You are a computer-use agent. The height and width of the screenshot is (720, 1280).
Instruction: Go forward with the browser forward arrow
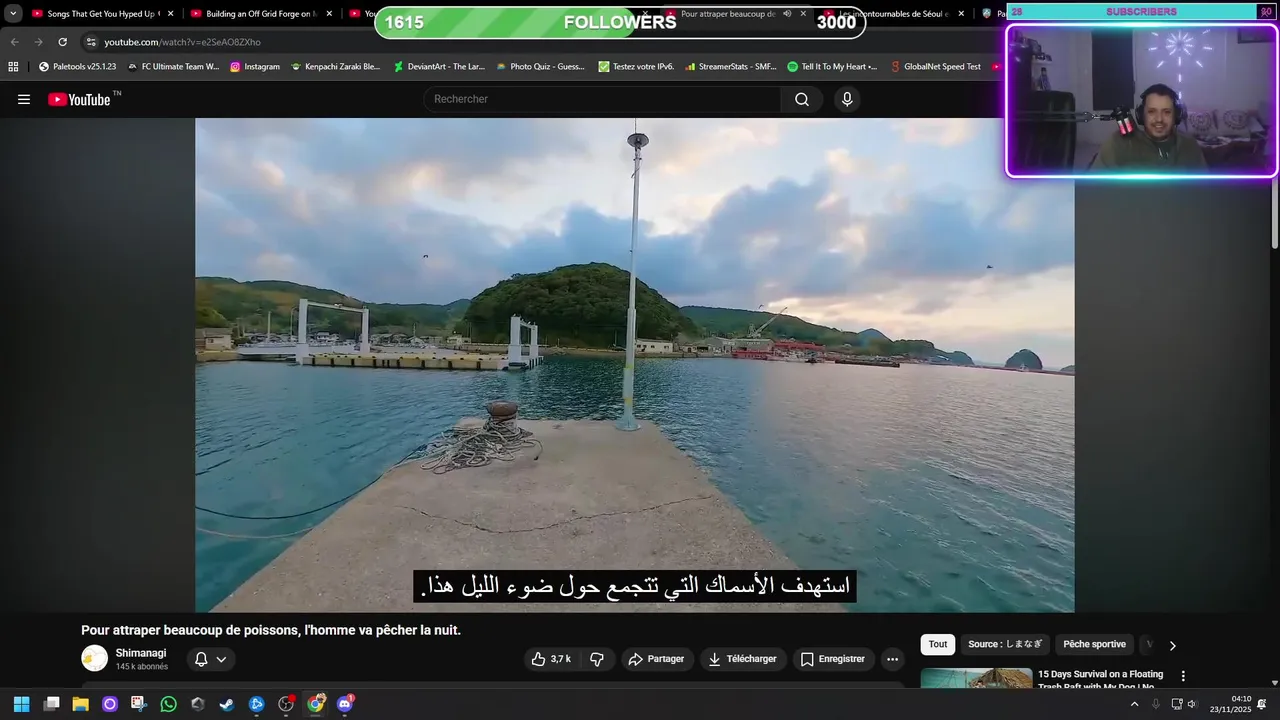[x=38, y=42]
